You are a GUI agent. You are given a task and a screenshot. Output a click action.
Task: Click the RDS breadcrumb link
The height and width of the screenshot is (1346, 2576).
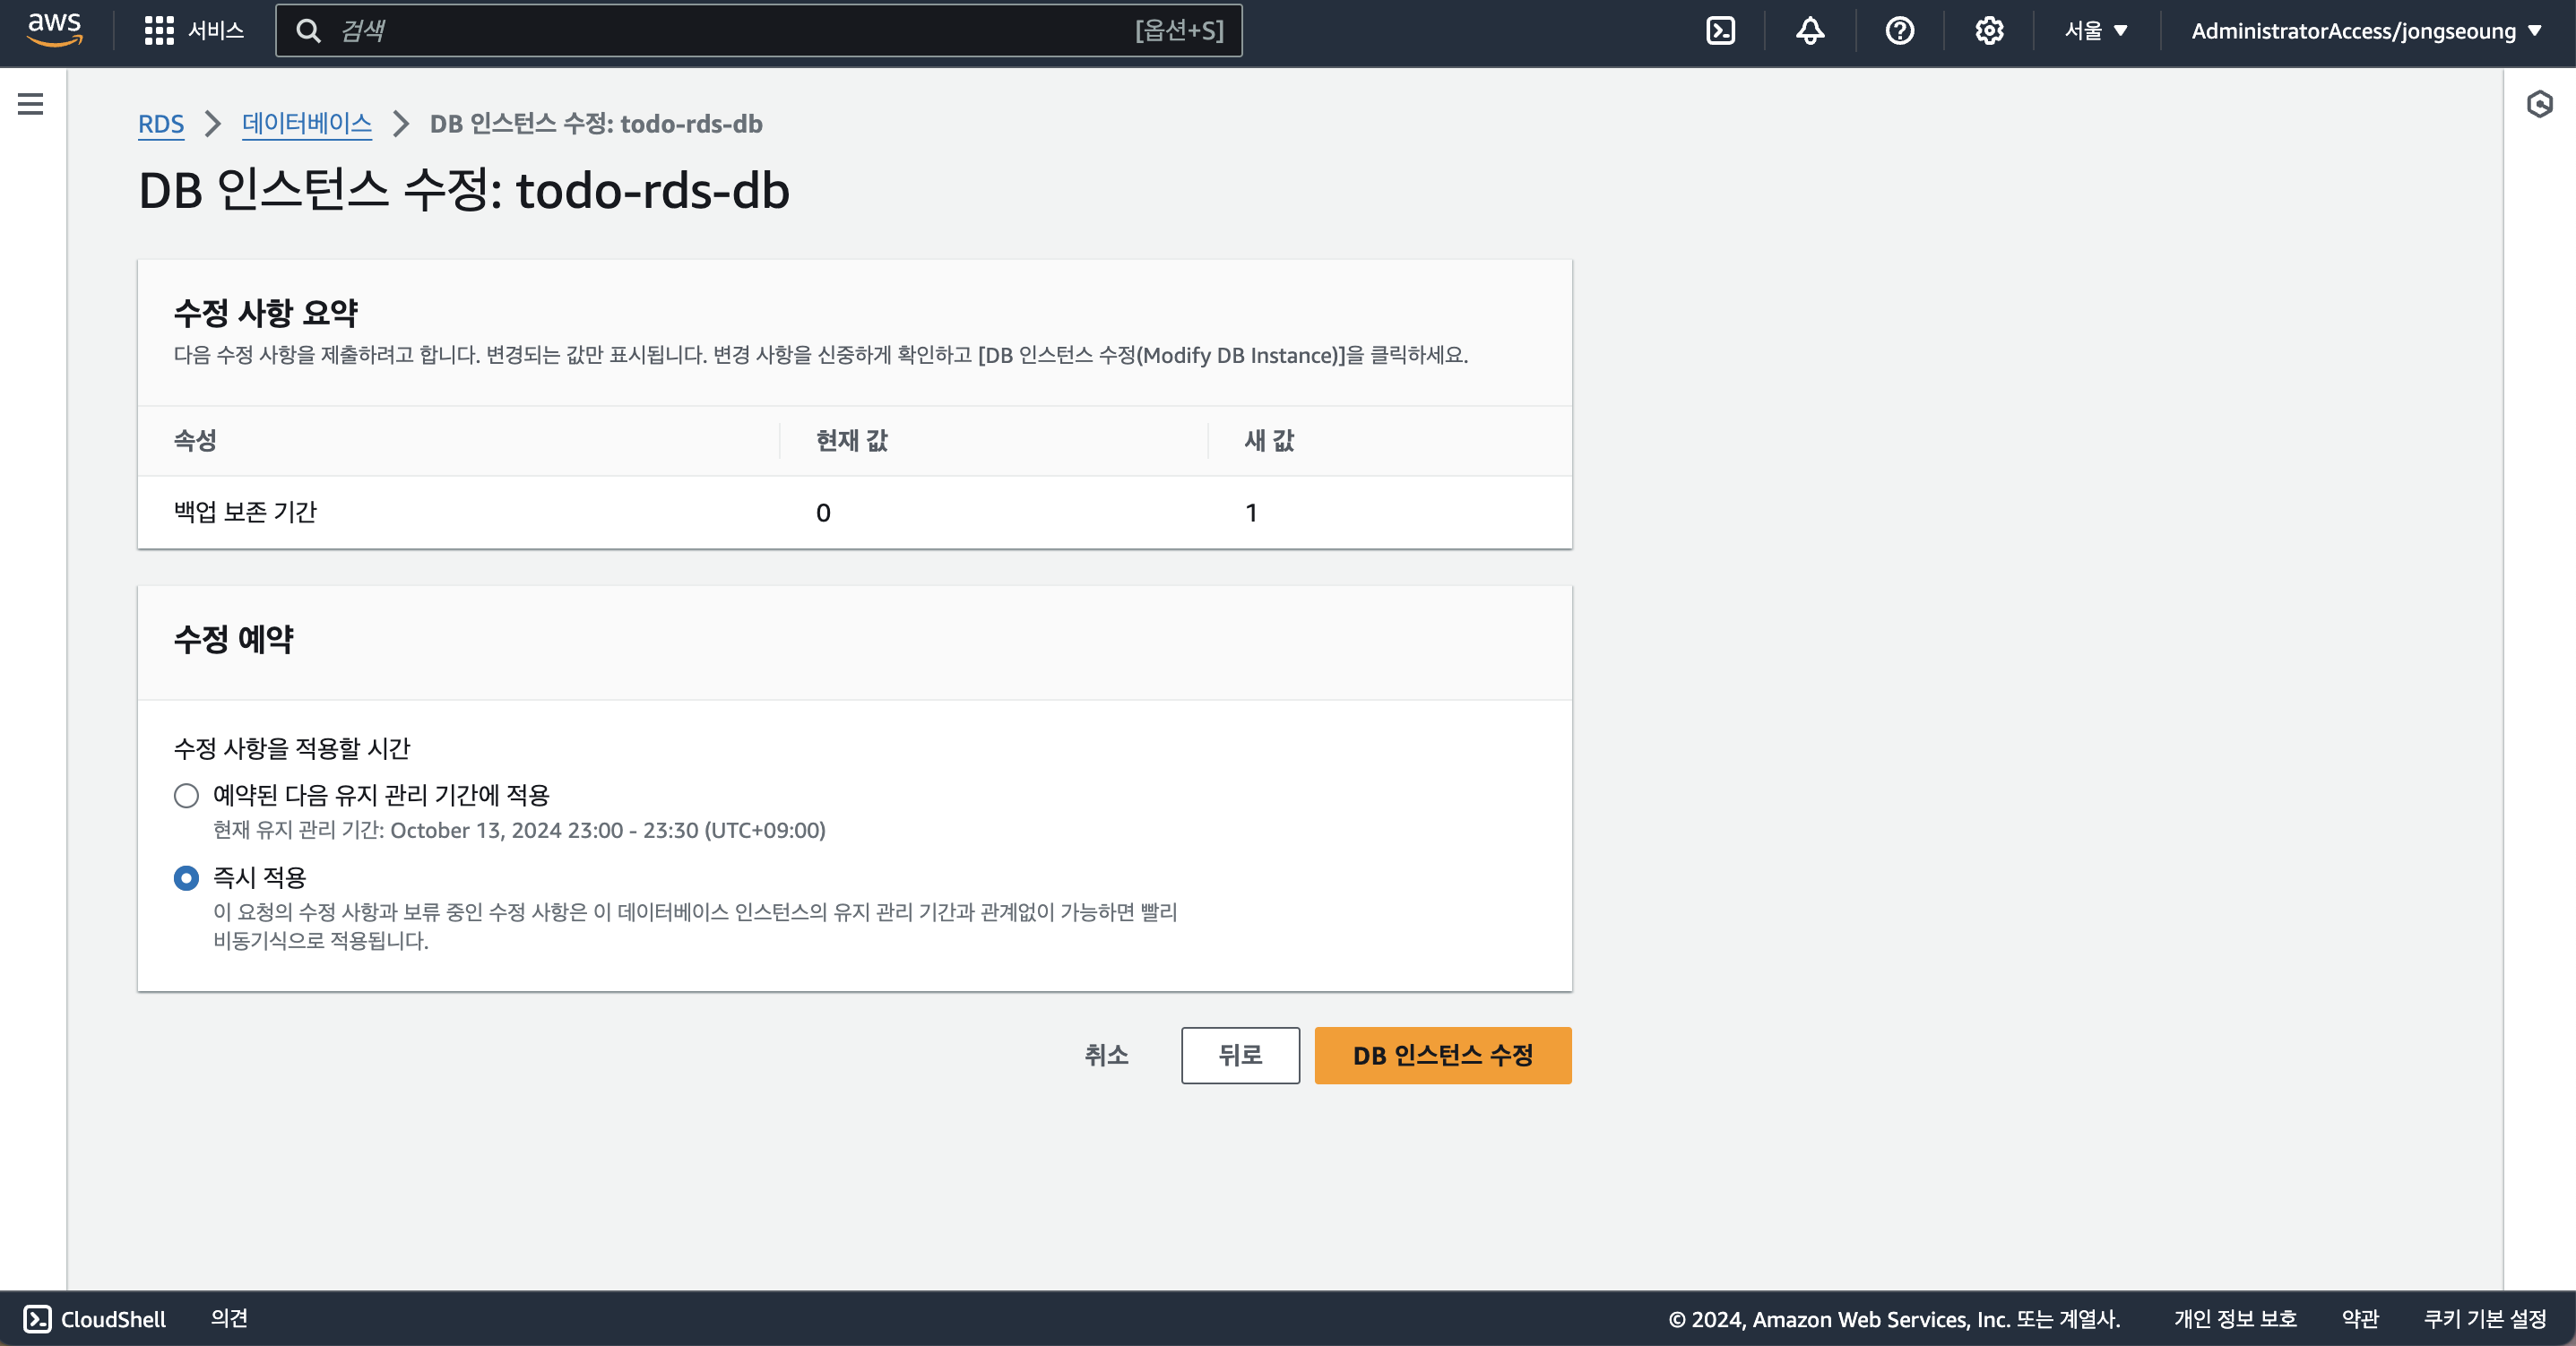pos(160,124)
